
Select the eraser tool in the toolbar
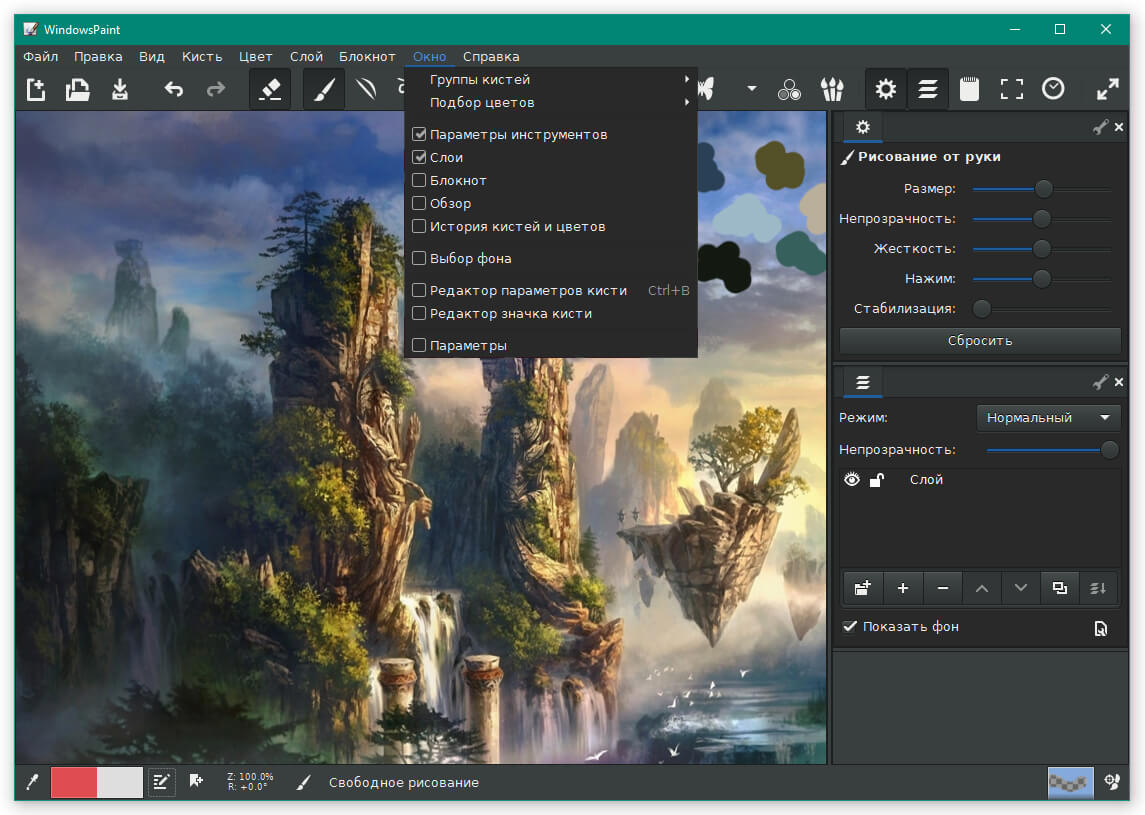[270, 89]
